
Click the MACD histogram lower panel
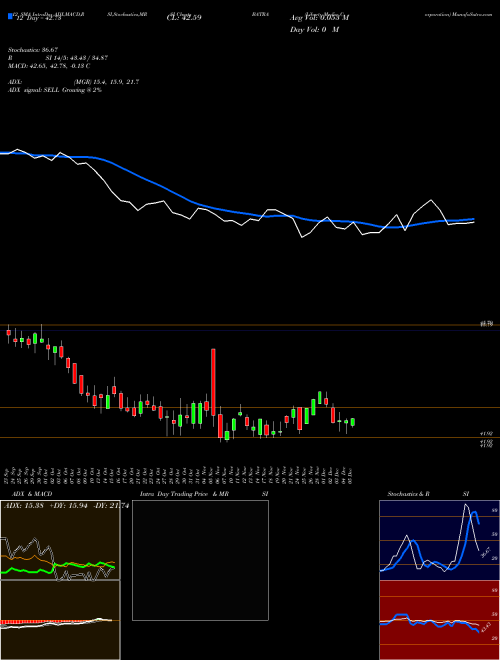[60, 620]
